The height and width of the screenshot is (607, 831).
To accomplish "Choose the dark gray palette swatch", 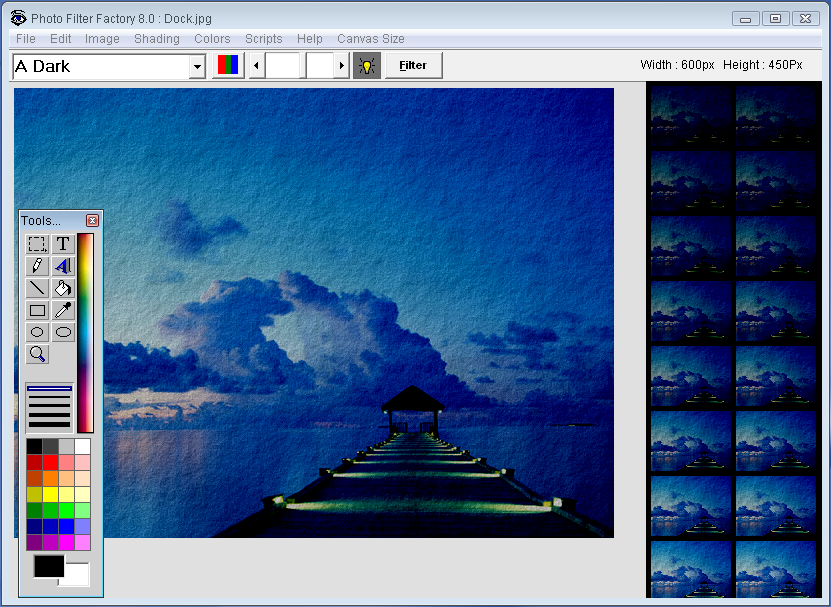I will 50,446.
